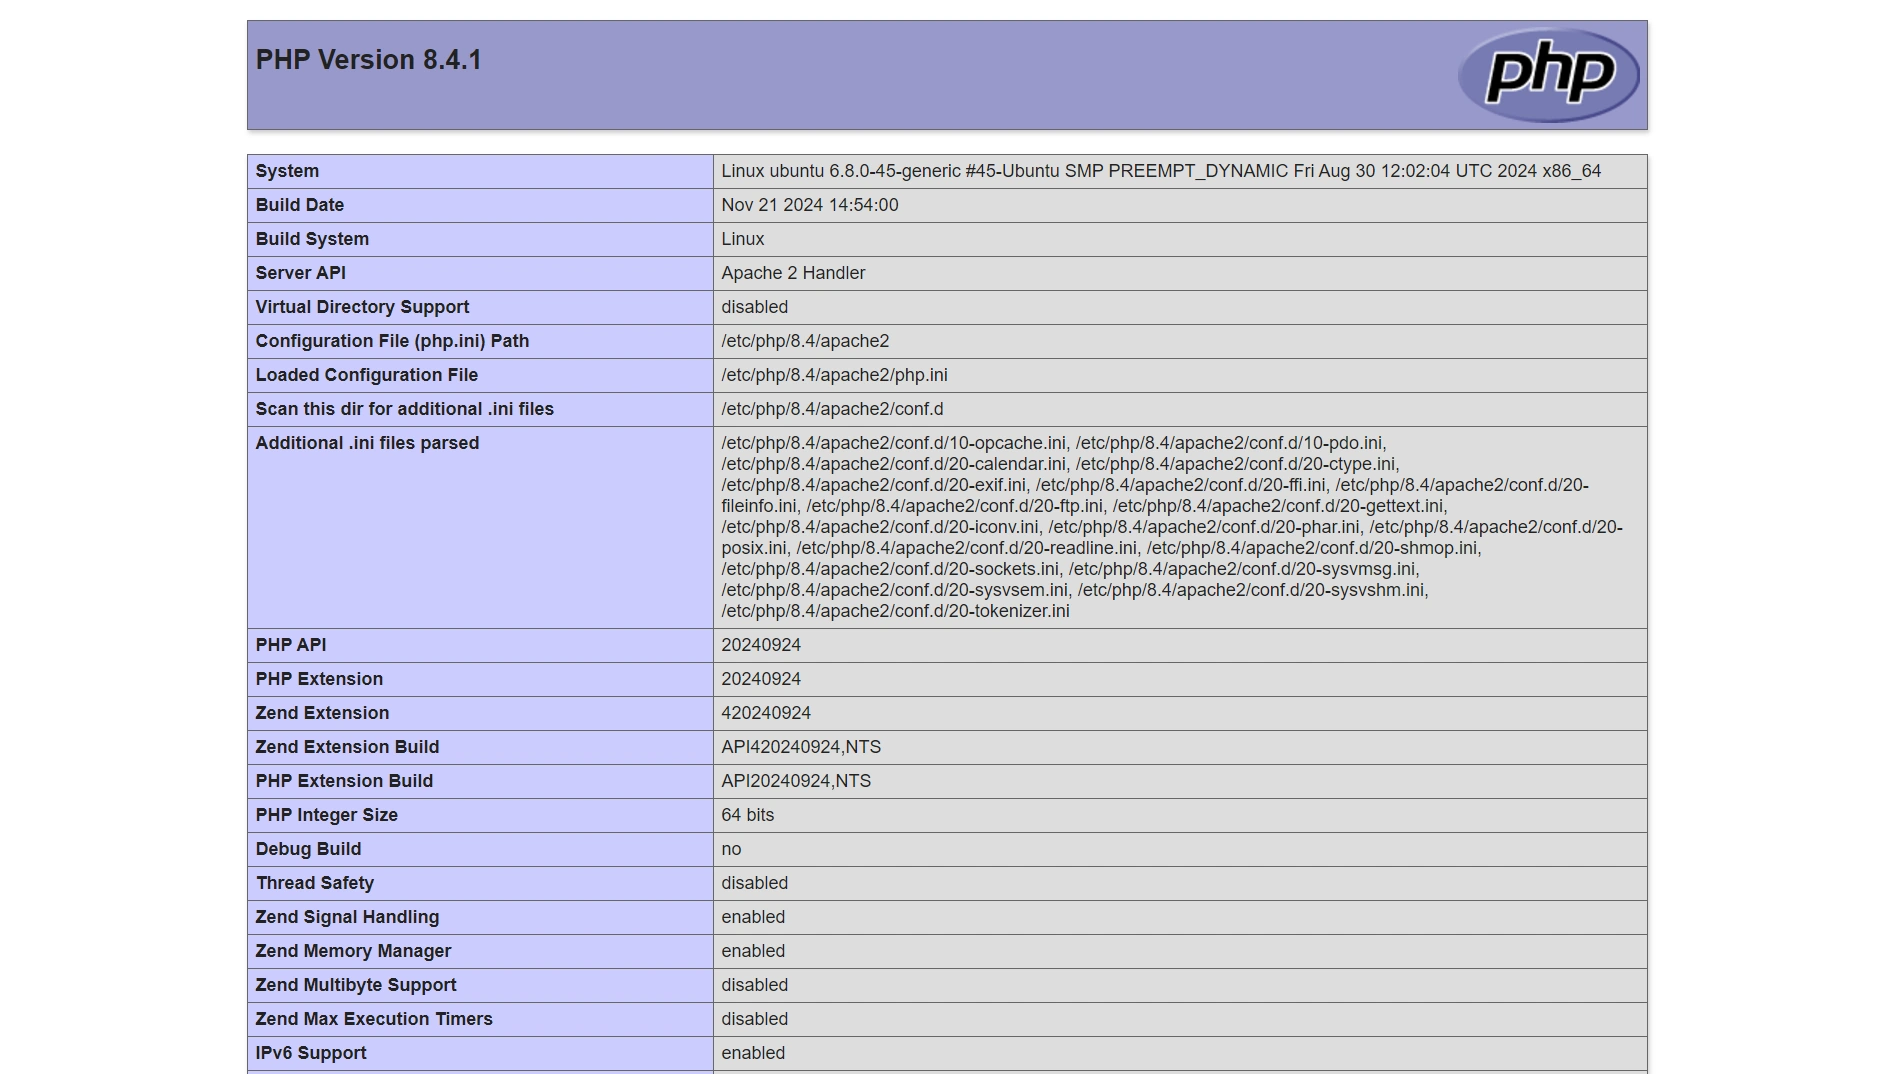Screen dimensions: 1892x1074
Task: Click the Thread Safety disabled value
Action: coord(754,883)
